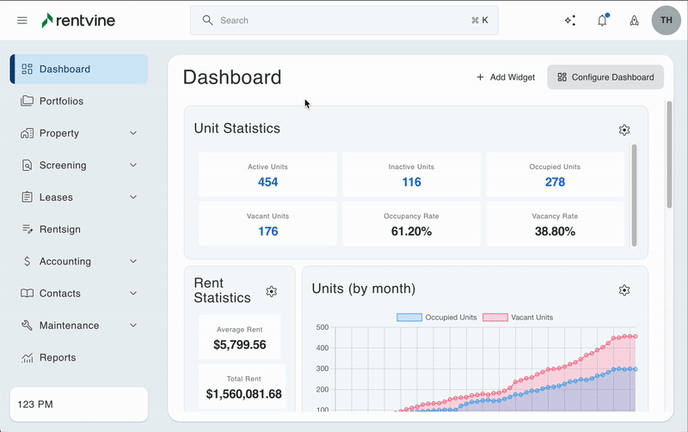Screen dimensions: 688x432
Task: Click the hamburger menu icon
Action: point(22,20)
